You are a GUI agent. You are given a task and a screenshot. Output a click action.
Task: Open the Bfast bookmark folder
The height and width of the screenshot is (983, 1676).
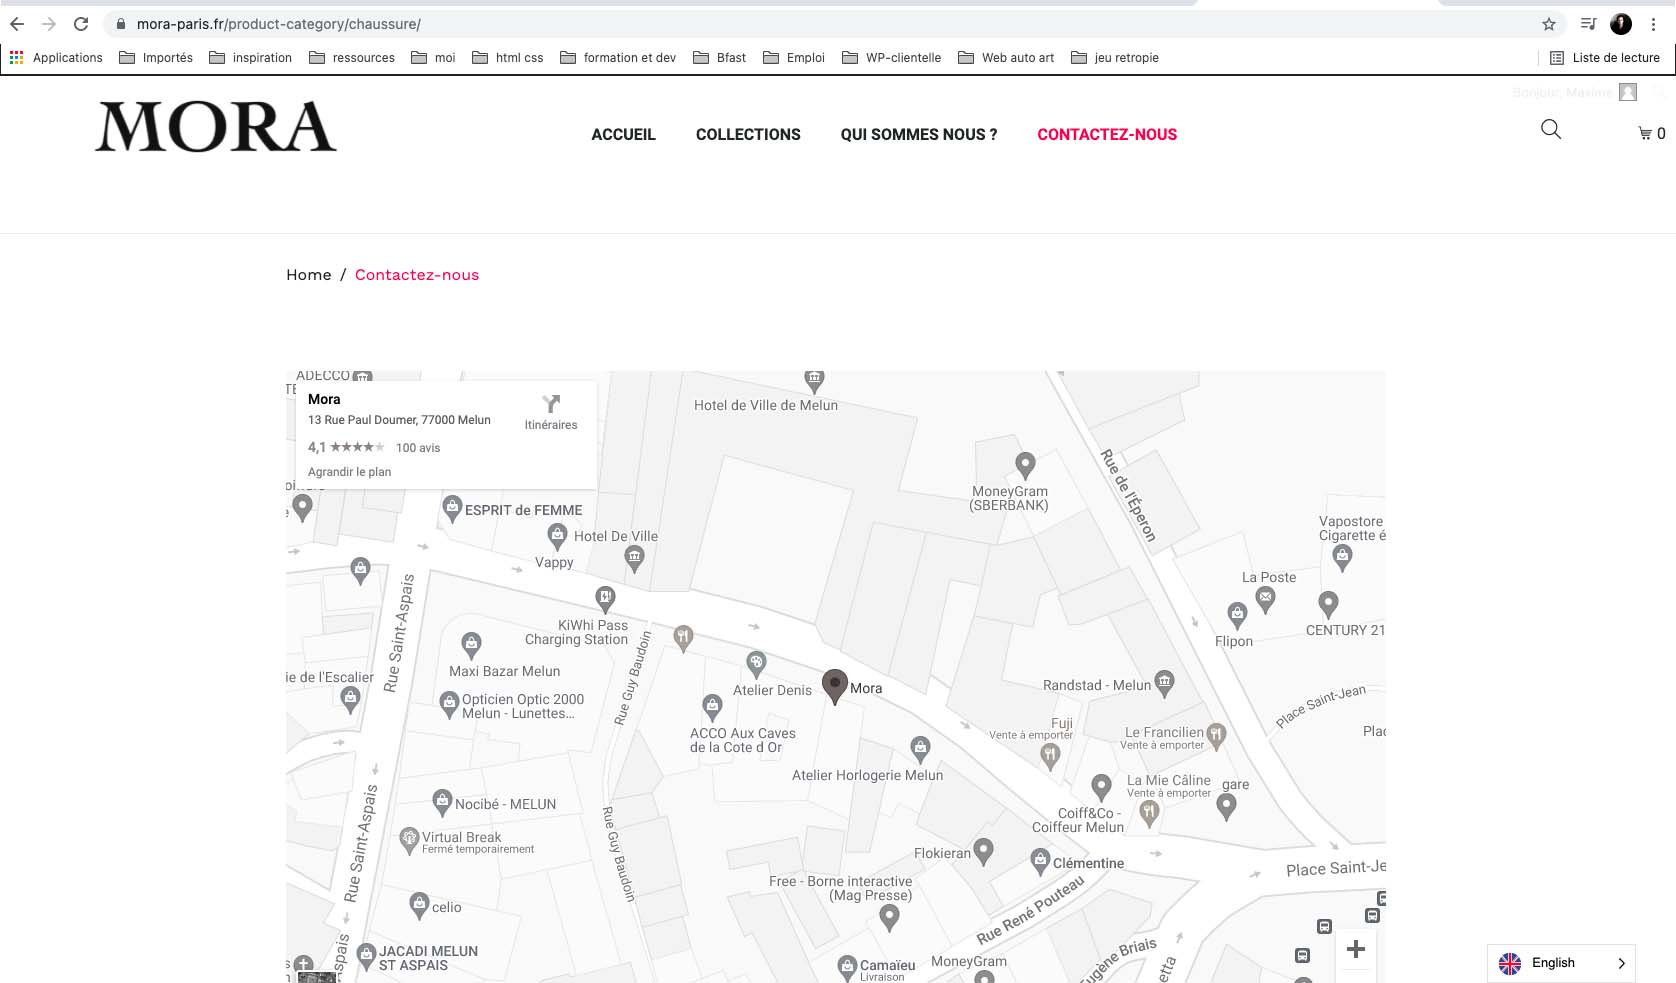click(x=720, y=58)
